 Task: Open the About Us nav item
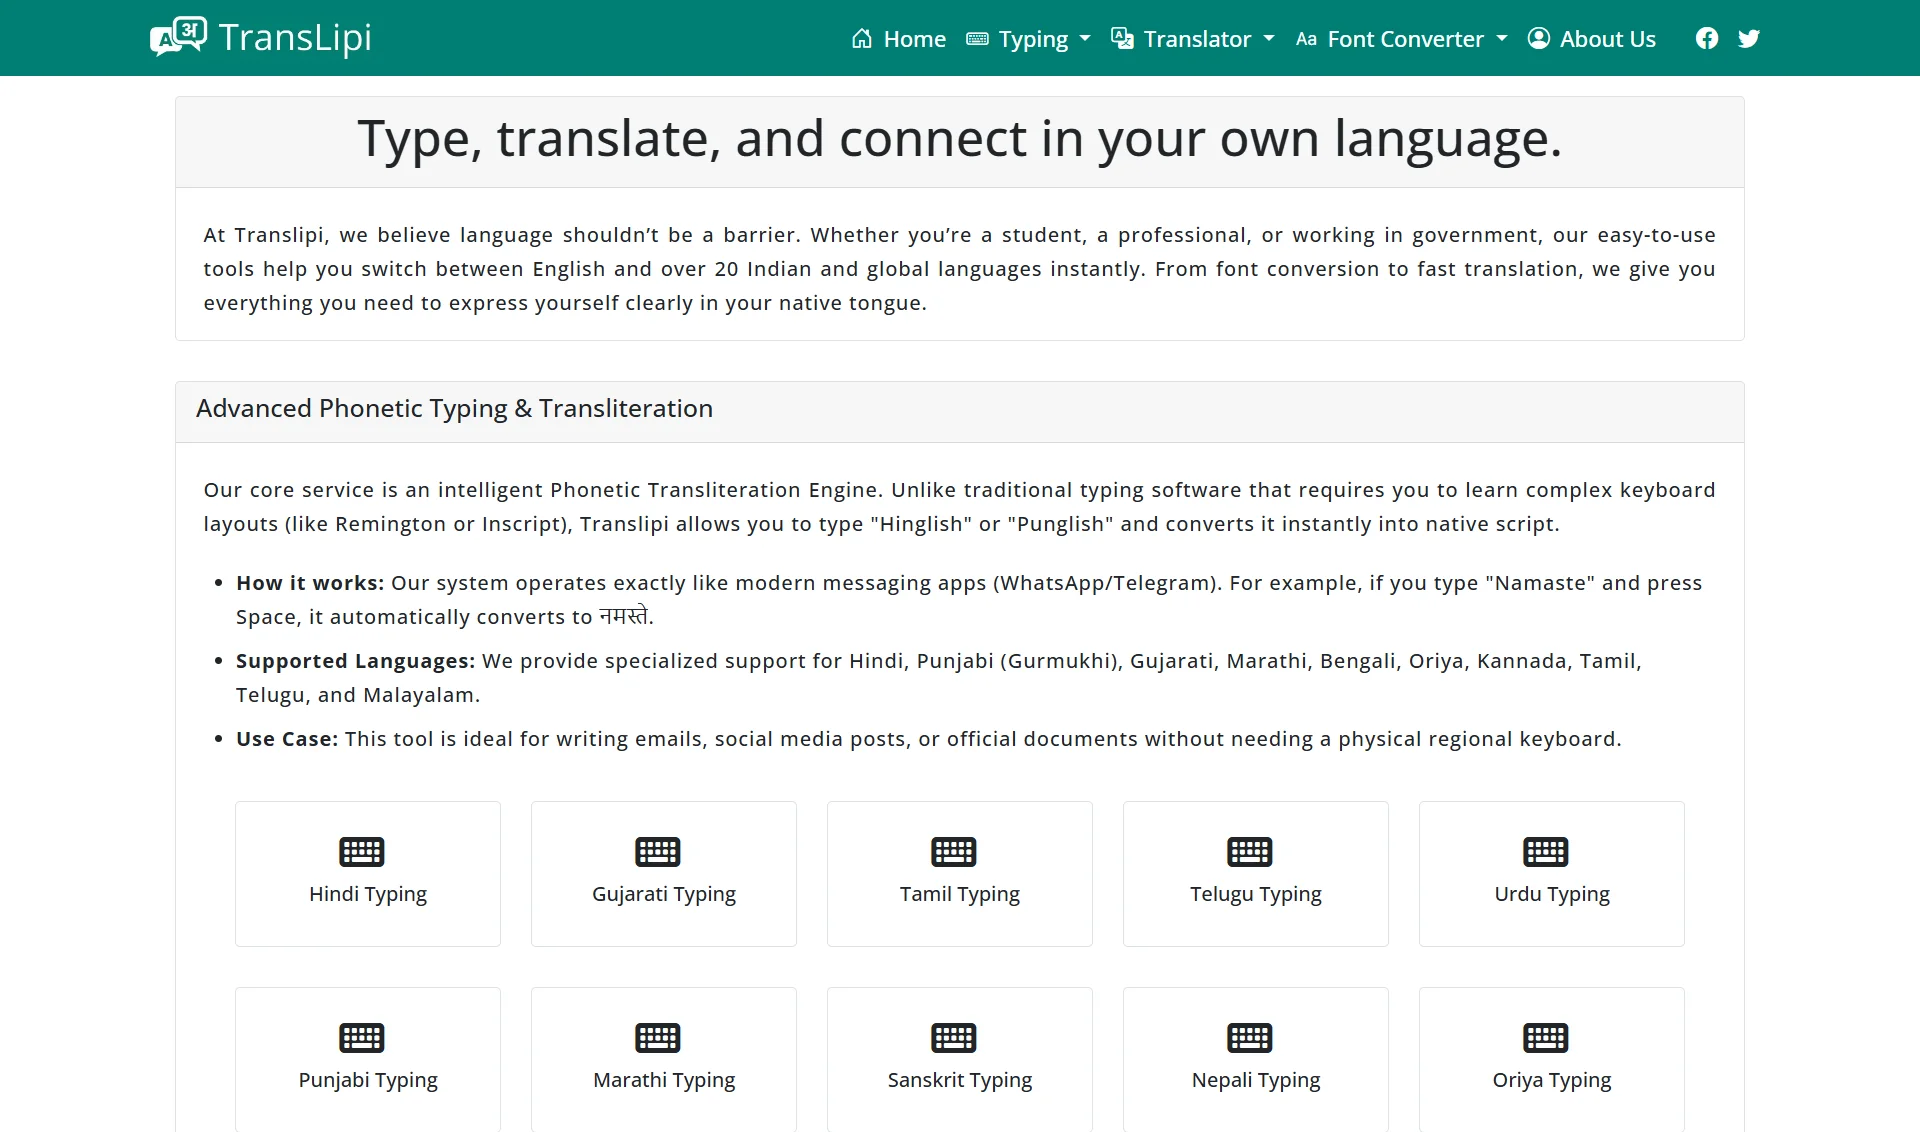tap(1592, 39)
